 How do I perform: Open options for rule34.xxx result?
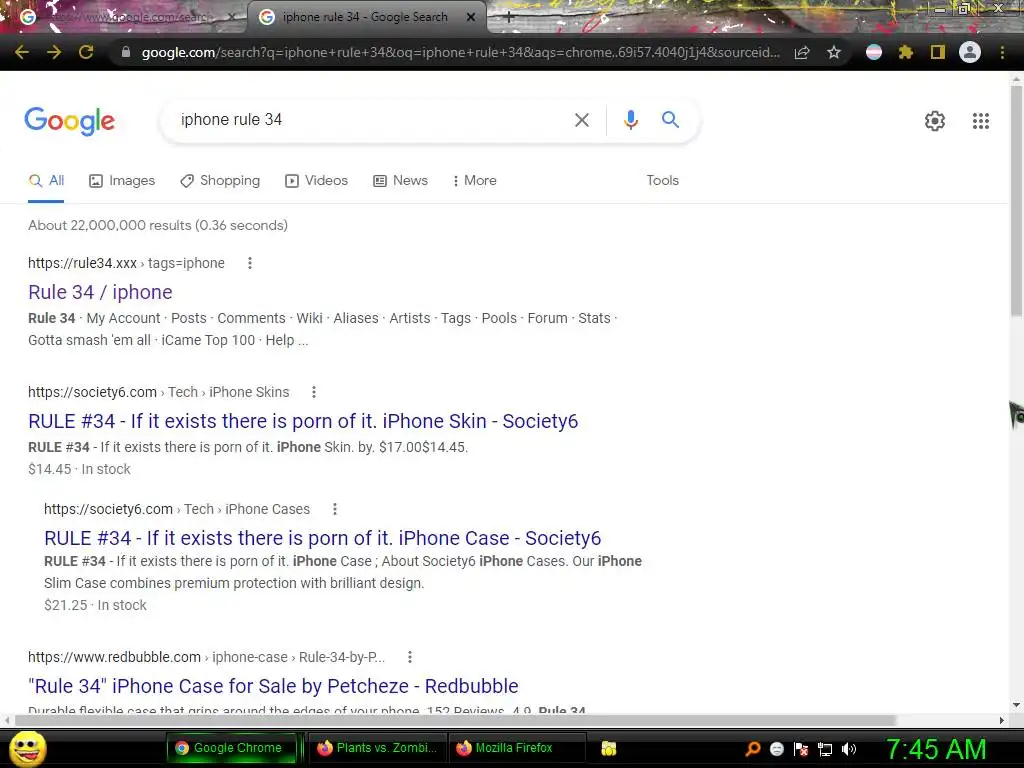pos(249,263)
